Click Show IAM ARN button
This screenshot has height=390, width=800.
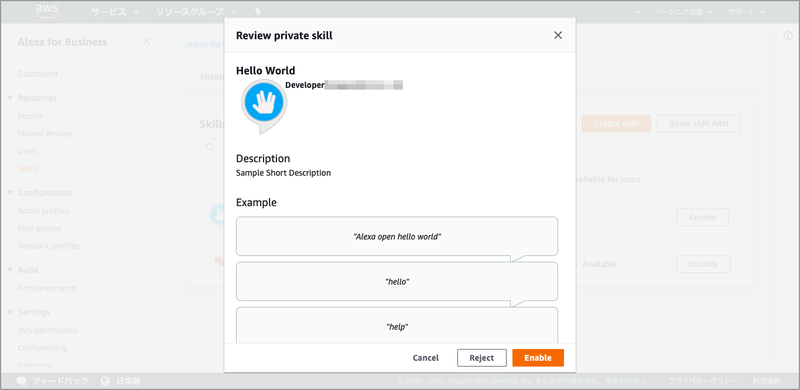click(698, 124)
